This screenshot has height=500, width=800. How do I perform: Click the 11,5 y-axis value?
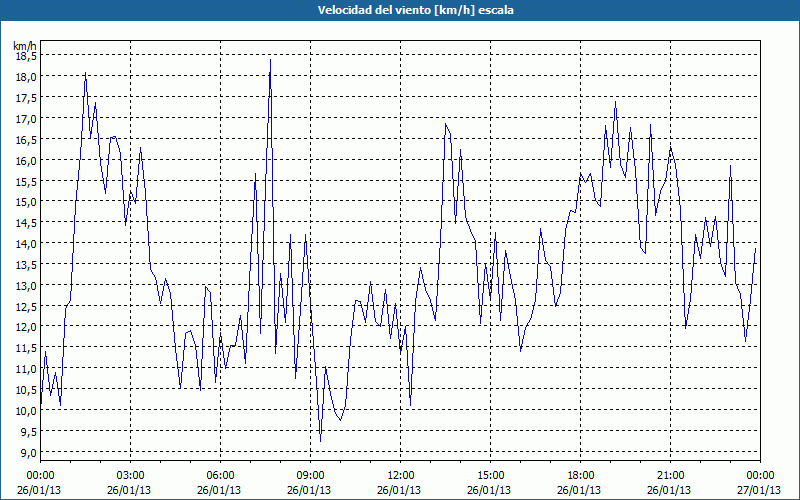[26, 347]
